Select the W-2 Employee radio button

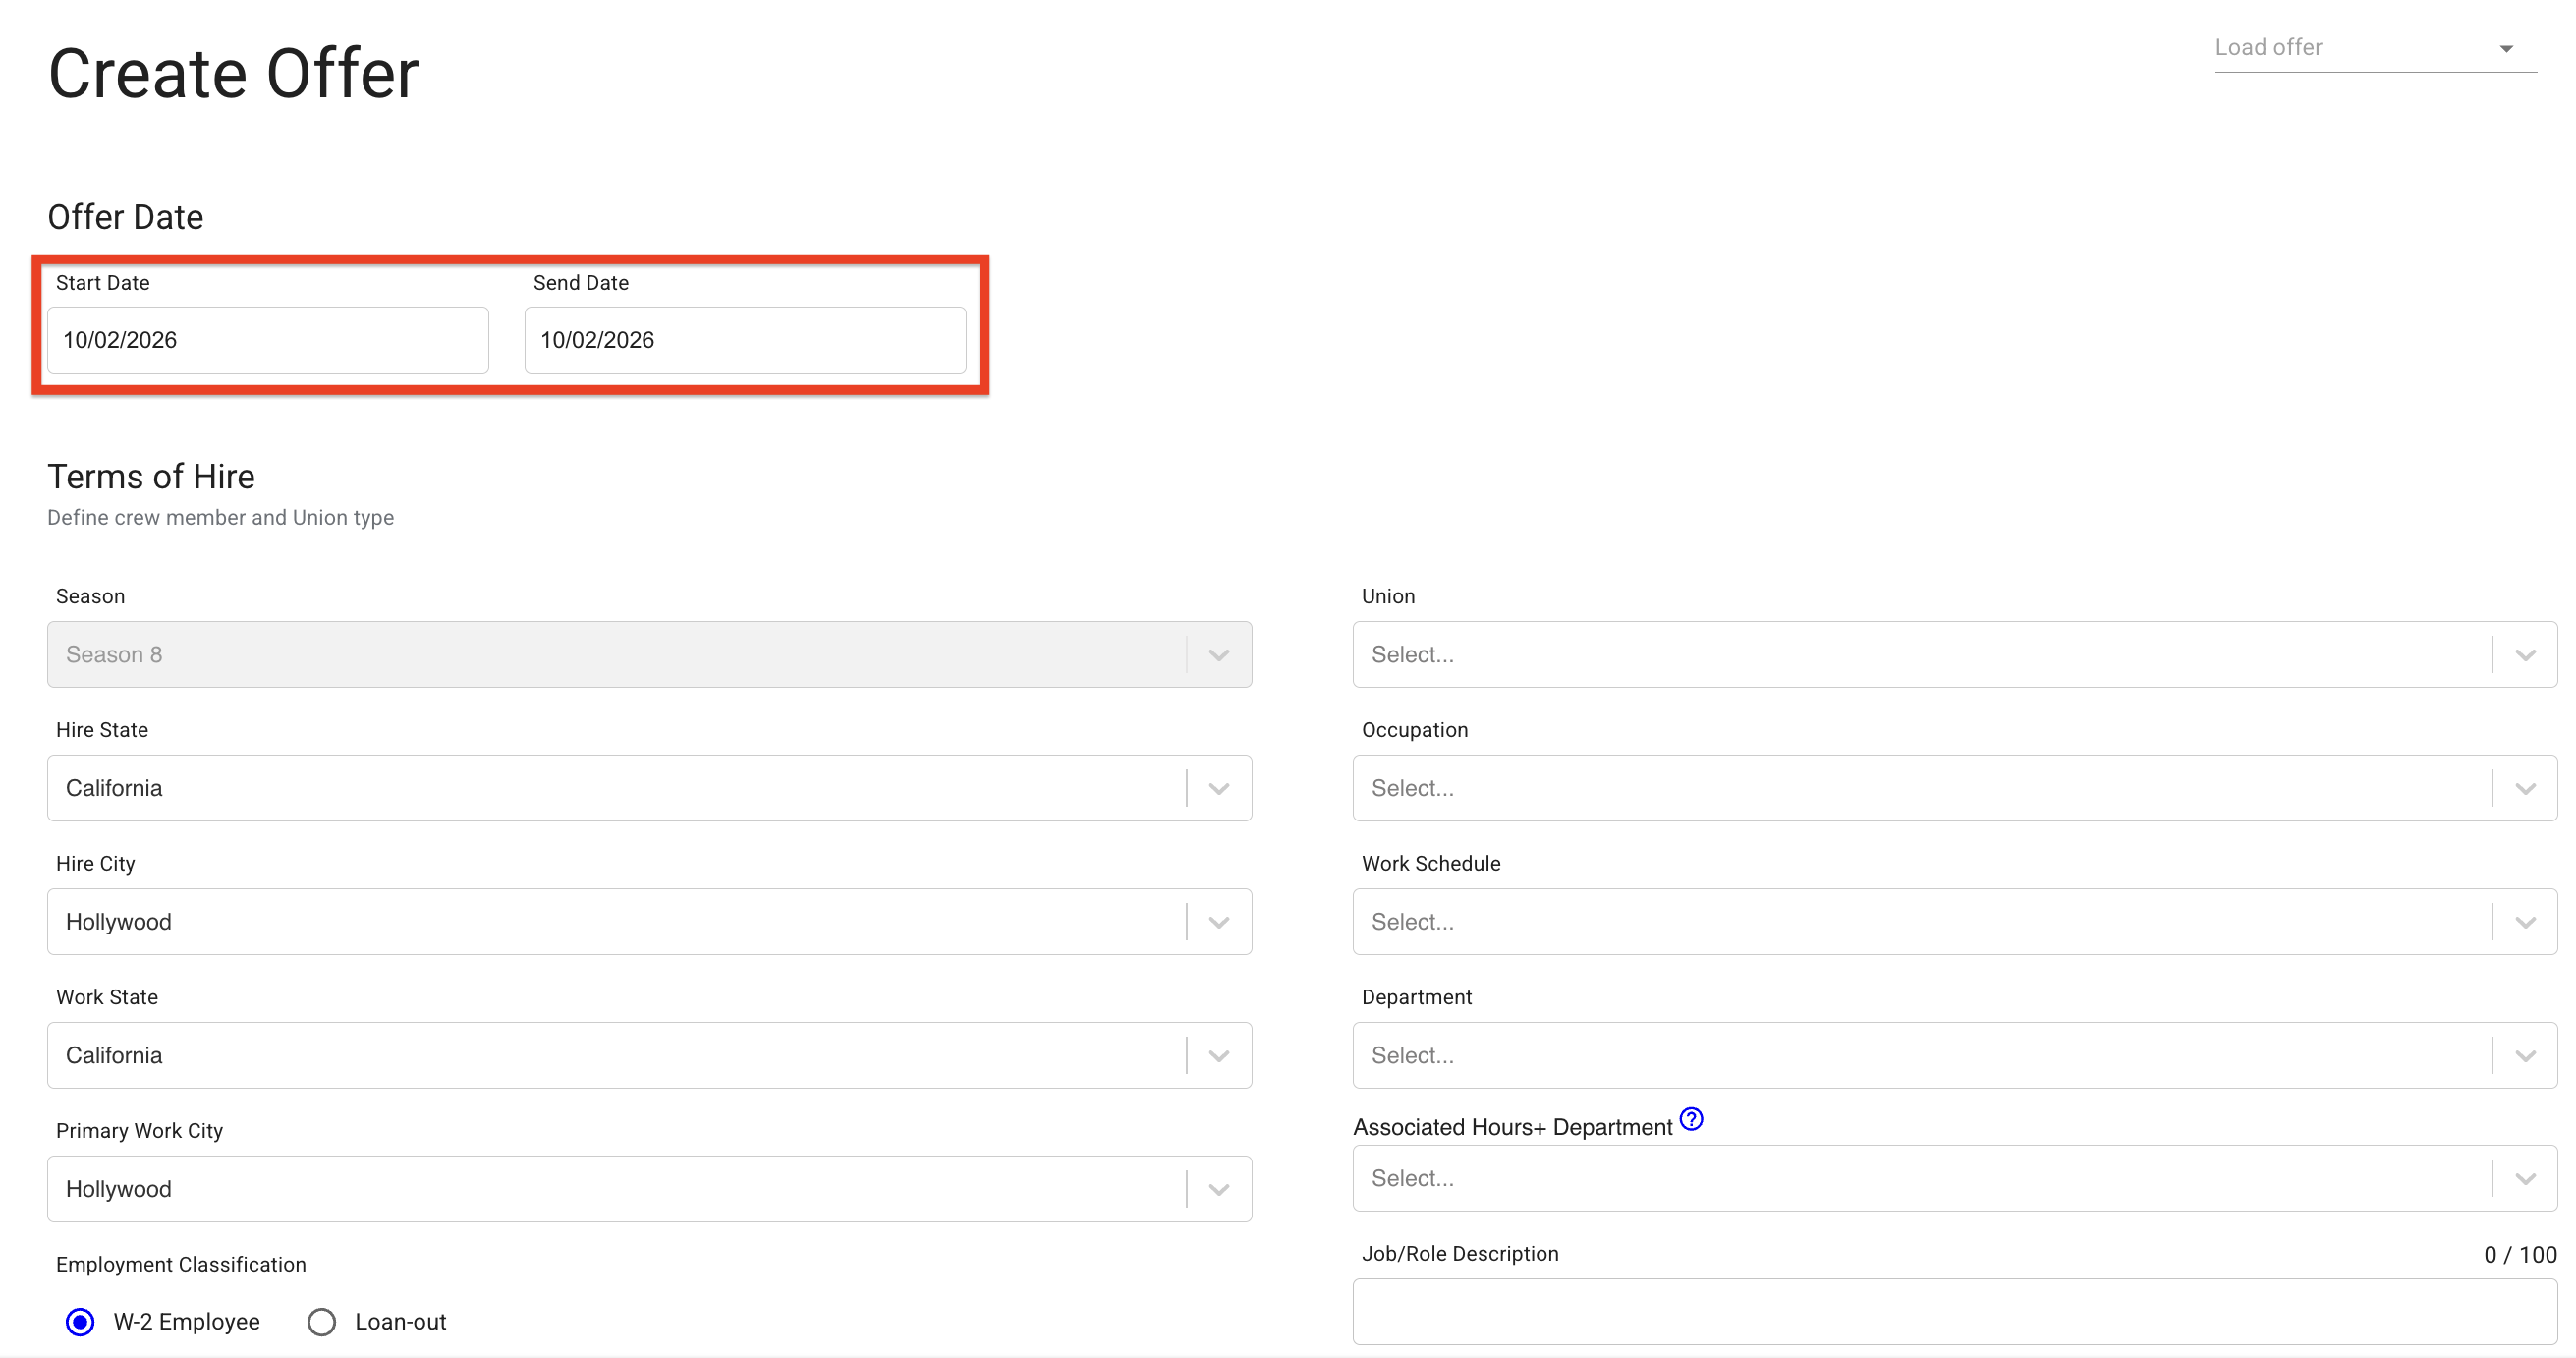pyautogui.click(x=81, y=1322)
